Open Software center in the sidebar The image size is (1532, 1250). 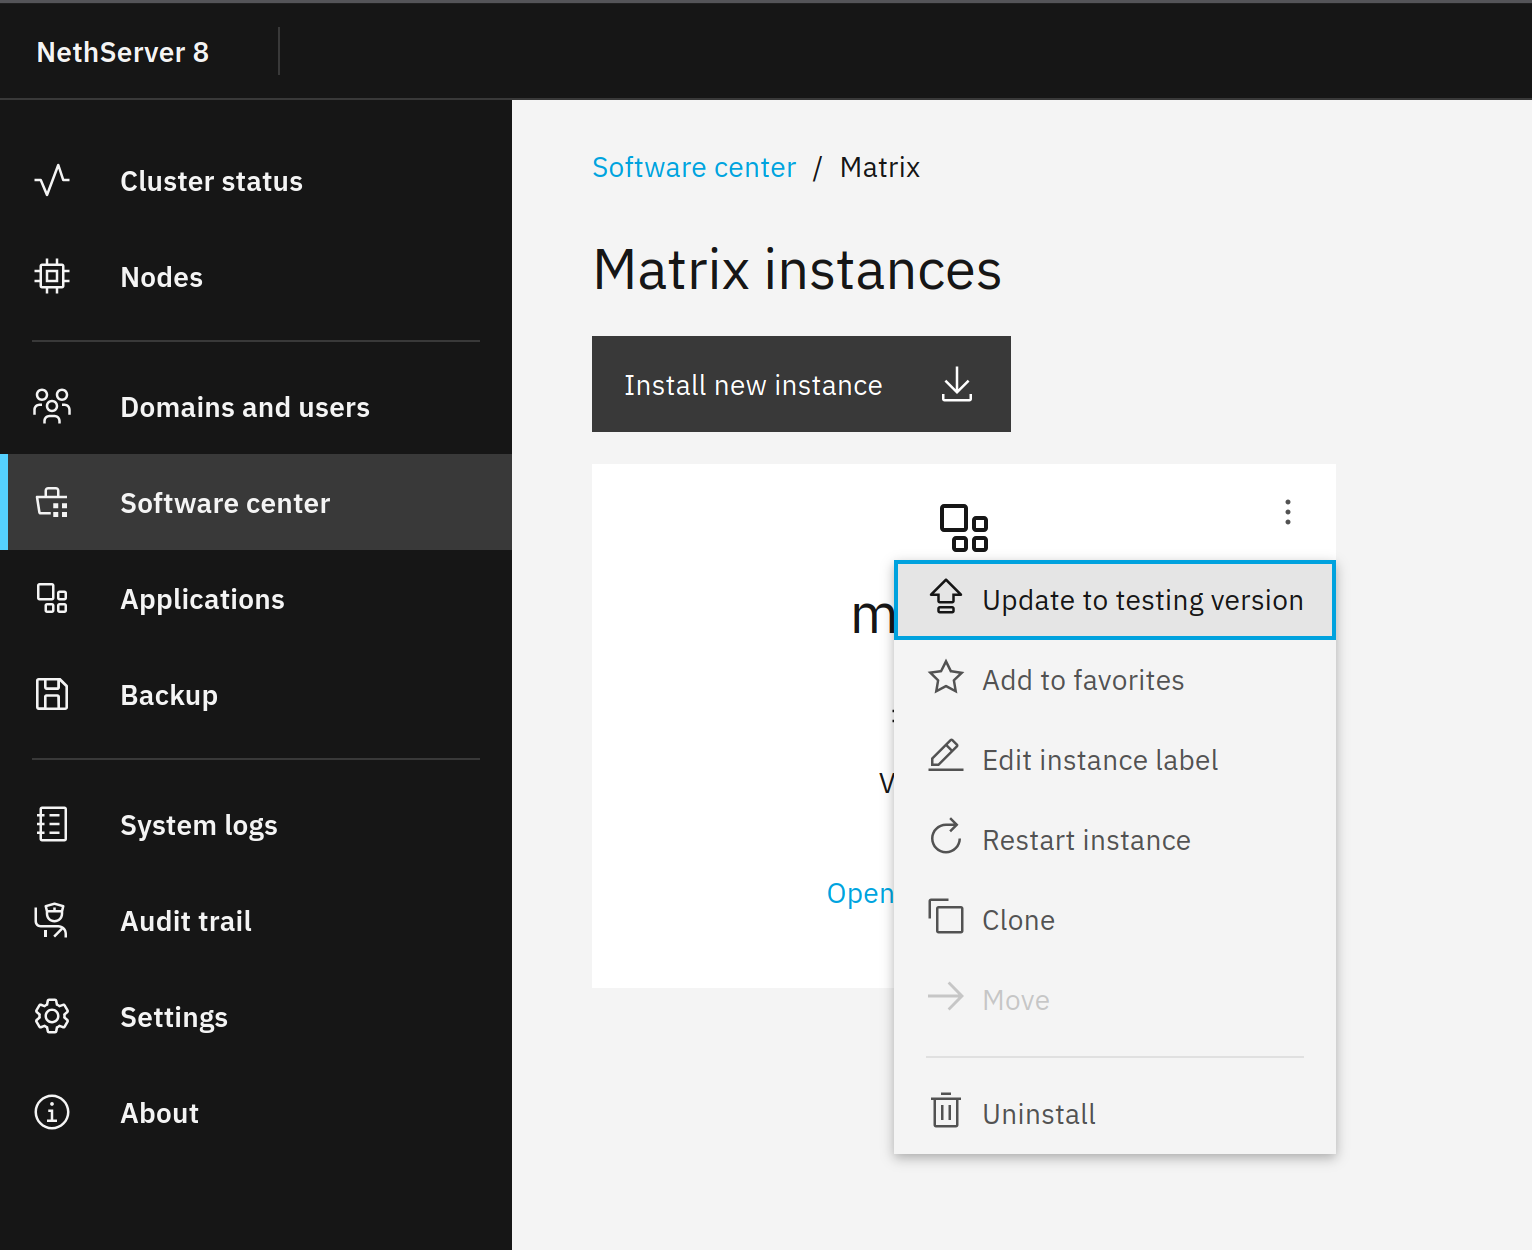tap(224, 503)
